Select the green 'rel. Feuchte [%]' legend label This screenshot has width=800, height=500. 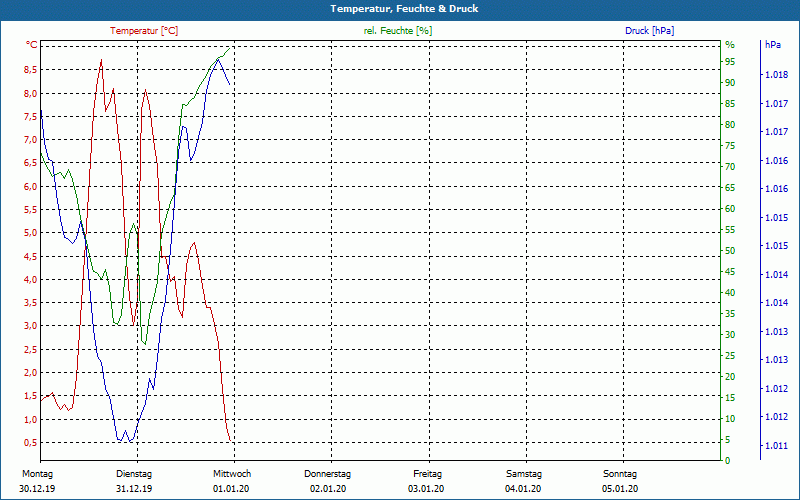pyautogui.click(x=397, y=31)
